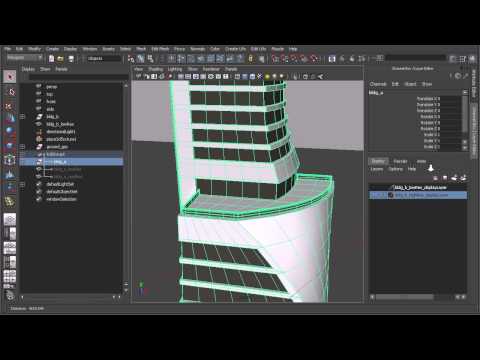Open the viewport Shading menu
This screenshot has width=480, height=360.
pyautogui.click(x=156, y=69)
